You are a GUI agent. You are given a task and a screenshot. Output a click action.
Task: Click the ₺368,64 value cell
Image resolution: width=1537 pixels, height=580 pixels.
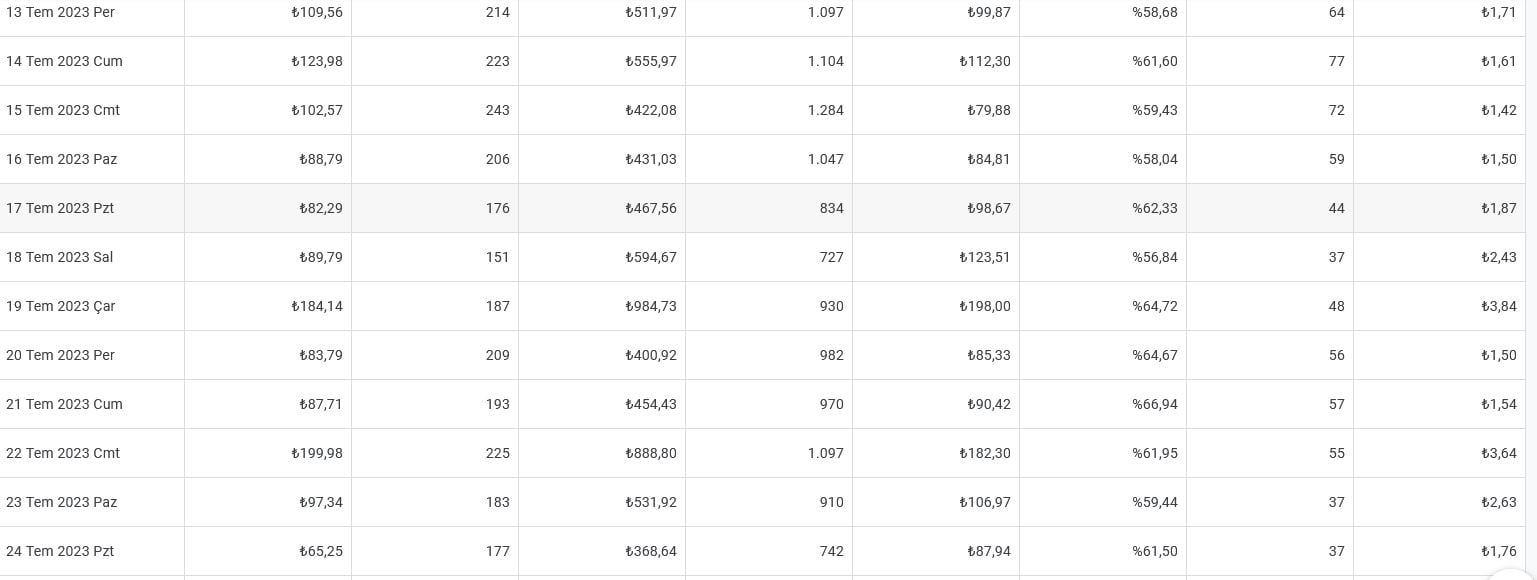[x=602, y=551]
